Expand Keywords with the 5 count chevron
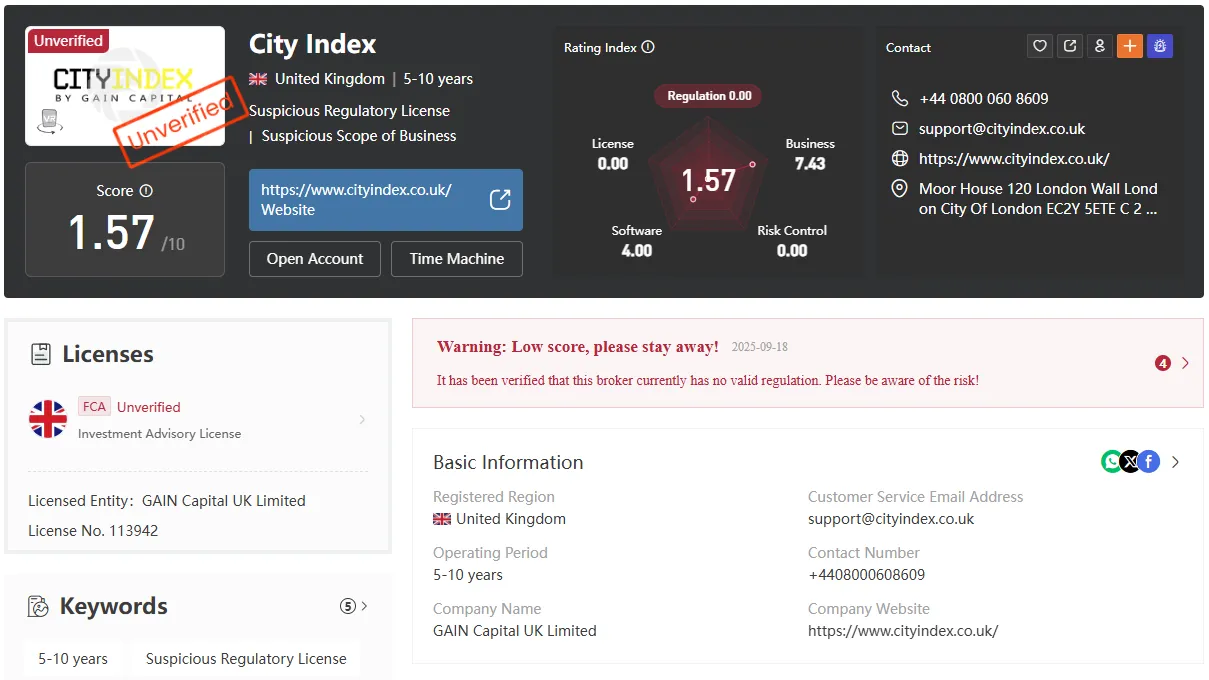The width and height of the screenshot is (1209, 680). pos(354,606)
